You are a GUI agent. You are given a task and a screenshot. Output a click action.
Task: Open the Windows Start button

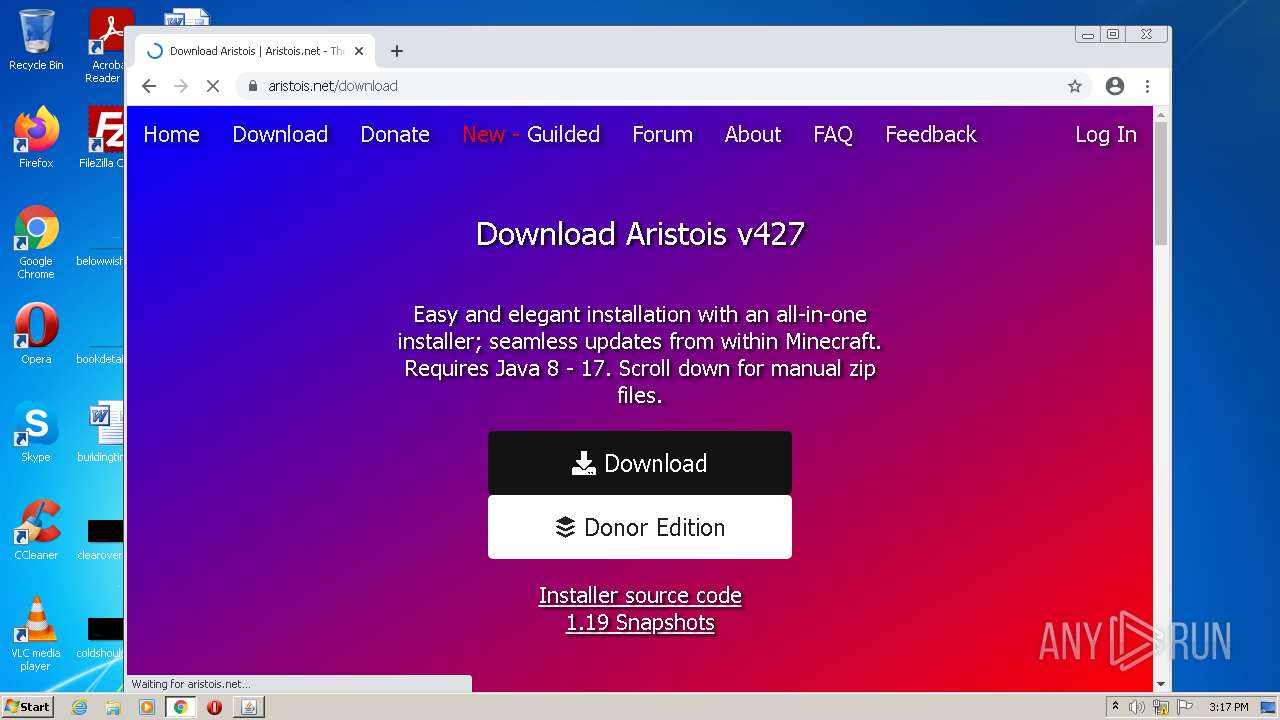[x=27, y=707]
